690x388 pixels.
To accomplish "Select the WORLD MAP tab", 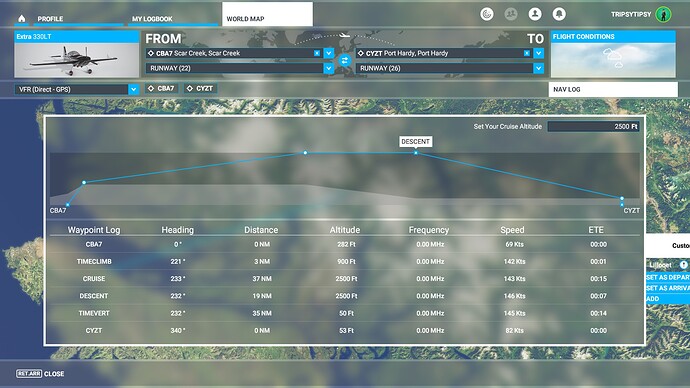I will (x=268, y=15).
